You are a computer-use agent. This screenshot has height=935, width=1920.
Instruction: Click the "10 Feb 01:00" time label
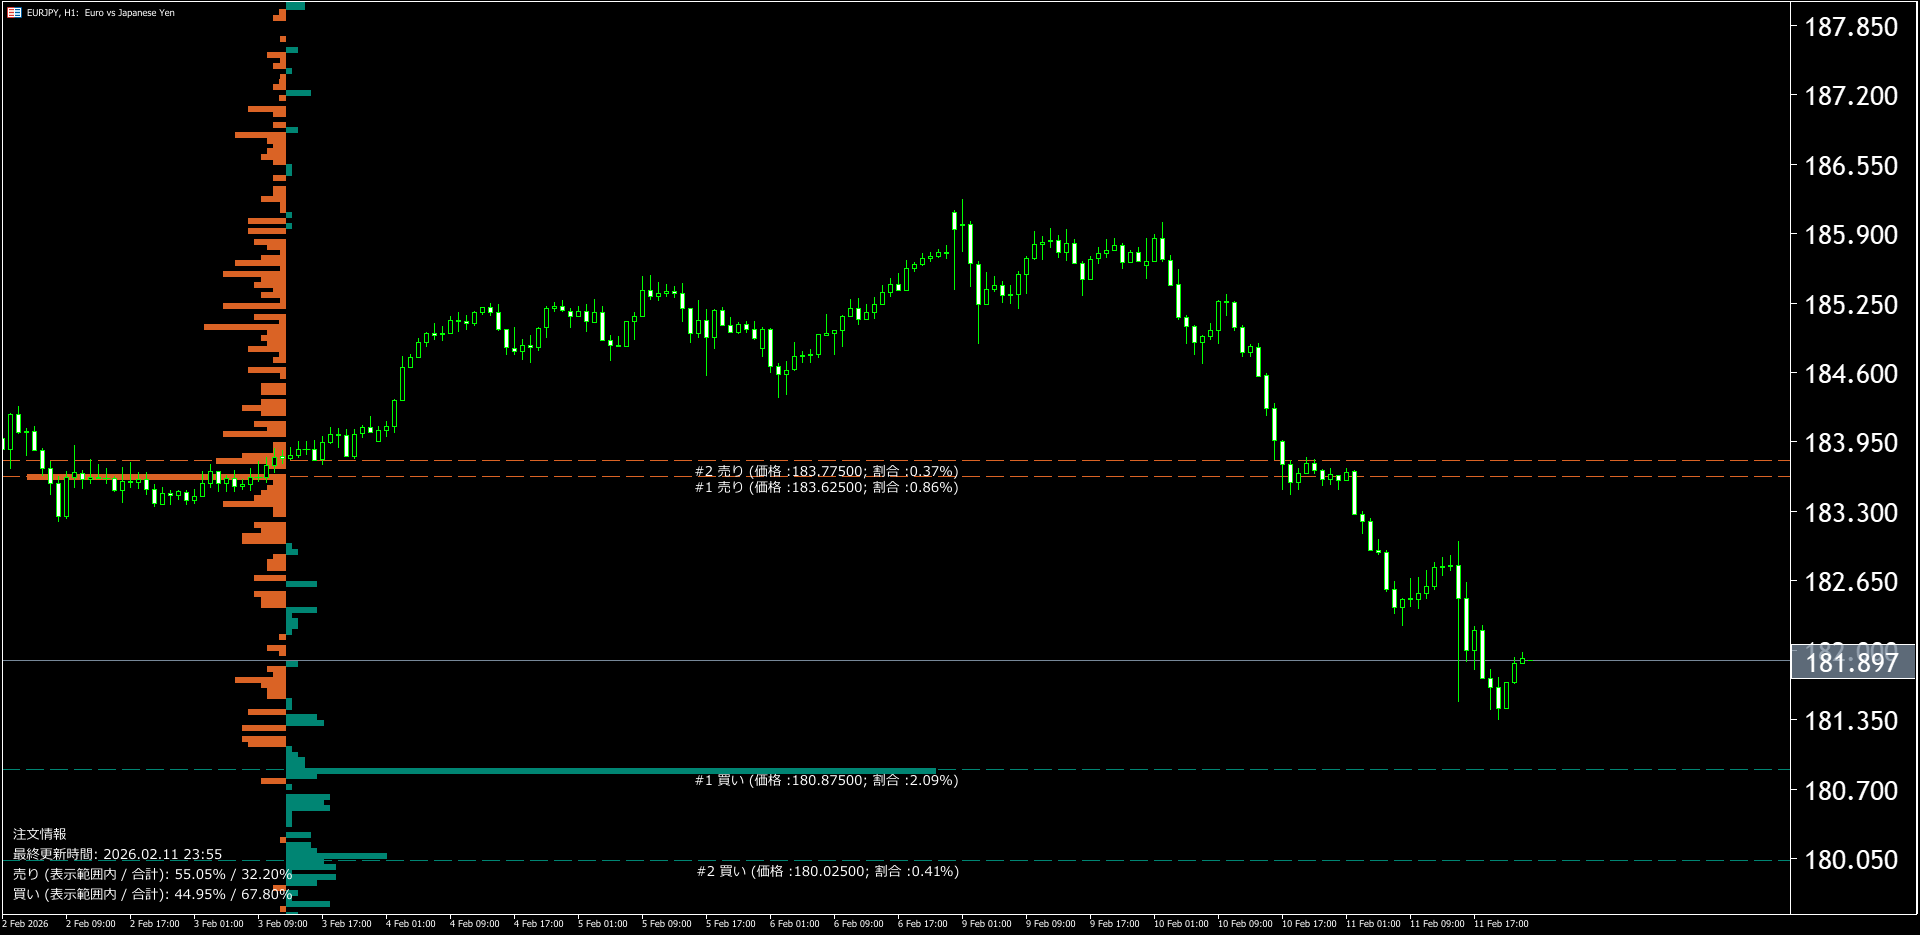(1181, 924)
